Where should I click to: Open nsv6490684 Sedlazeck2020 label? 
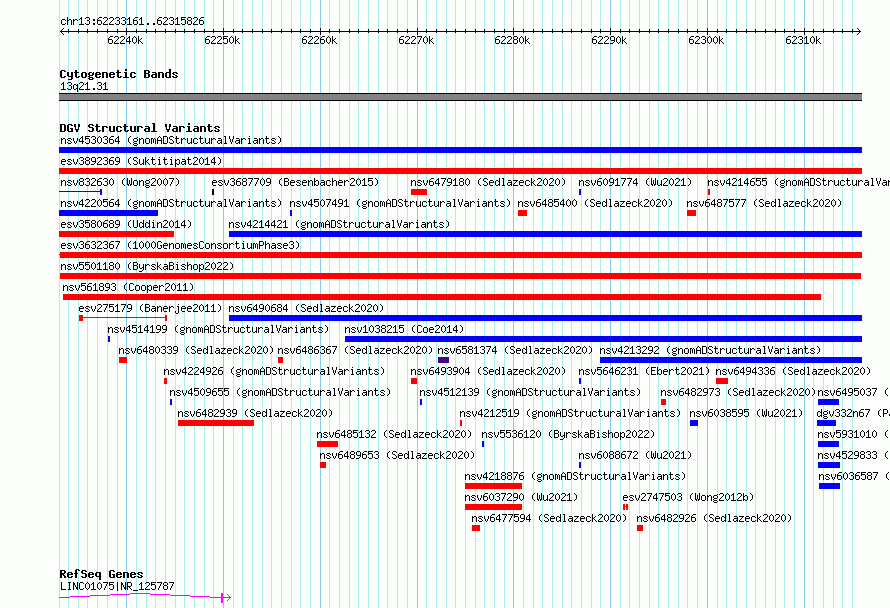pyautogui.click(x=306, y=308)
